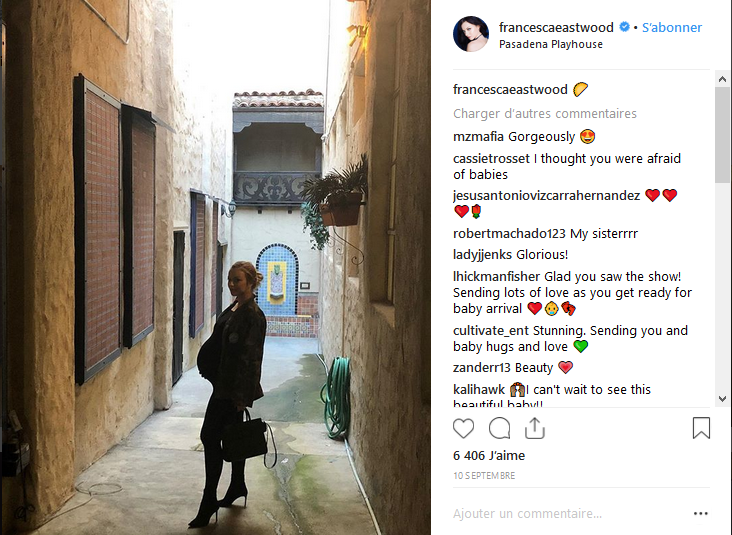Open the three-dots more options menu

tap(700, 514)
